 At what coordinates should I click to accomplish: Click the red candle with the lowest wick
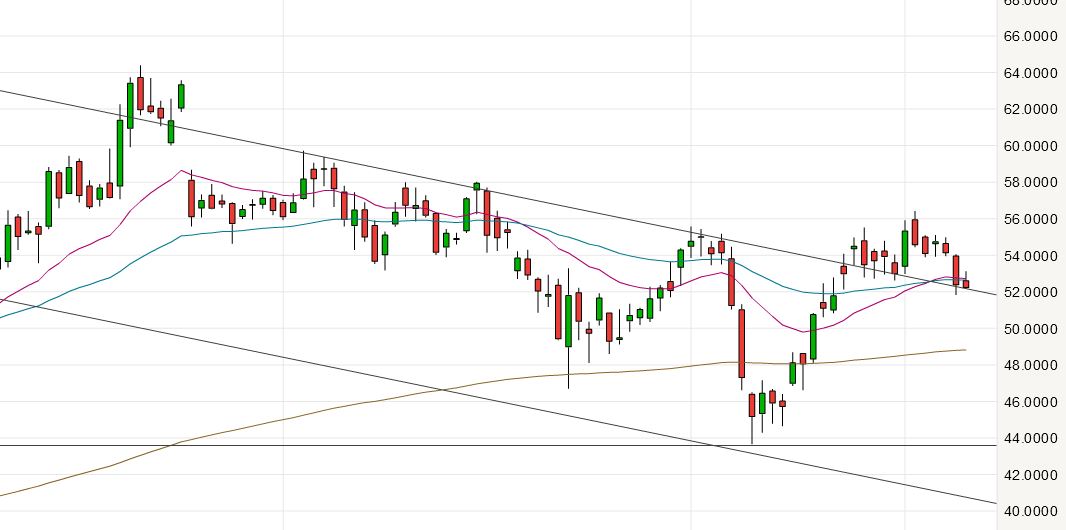tap(752, 405)
